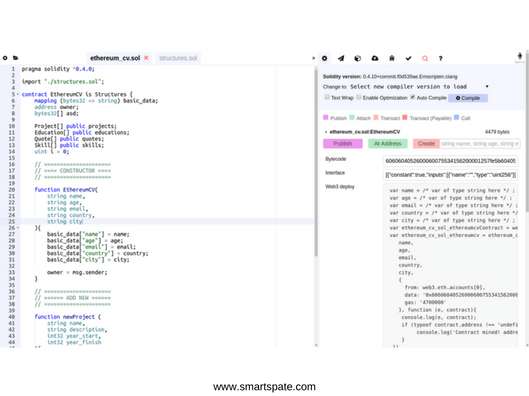Open the file explorer folder icon
The image size is (529, 396).
(x=16, y=58)
